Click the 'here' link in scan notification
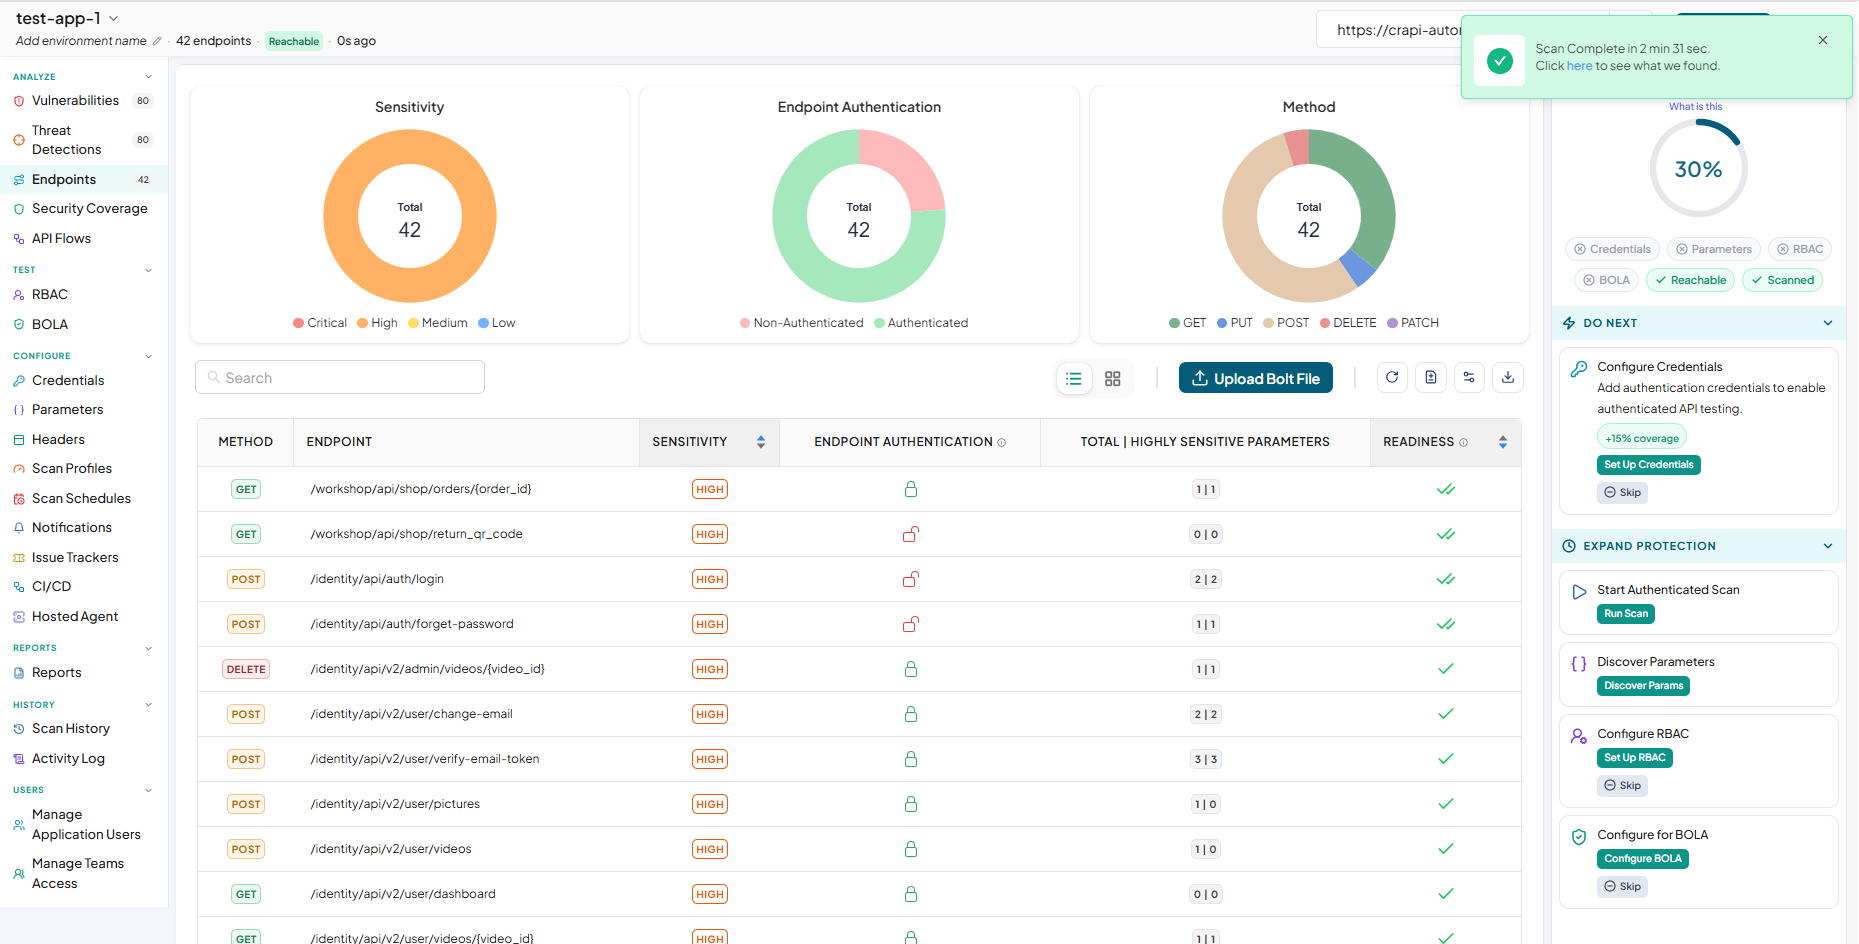1859x944 pixels. tap(1580, 66)
